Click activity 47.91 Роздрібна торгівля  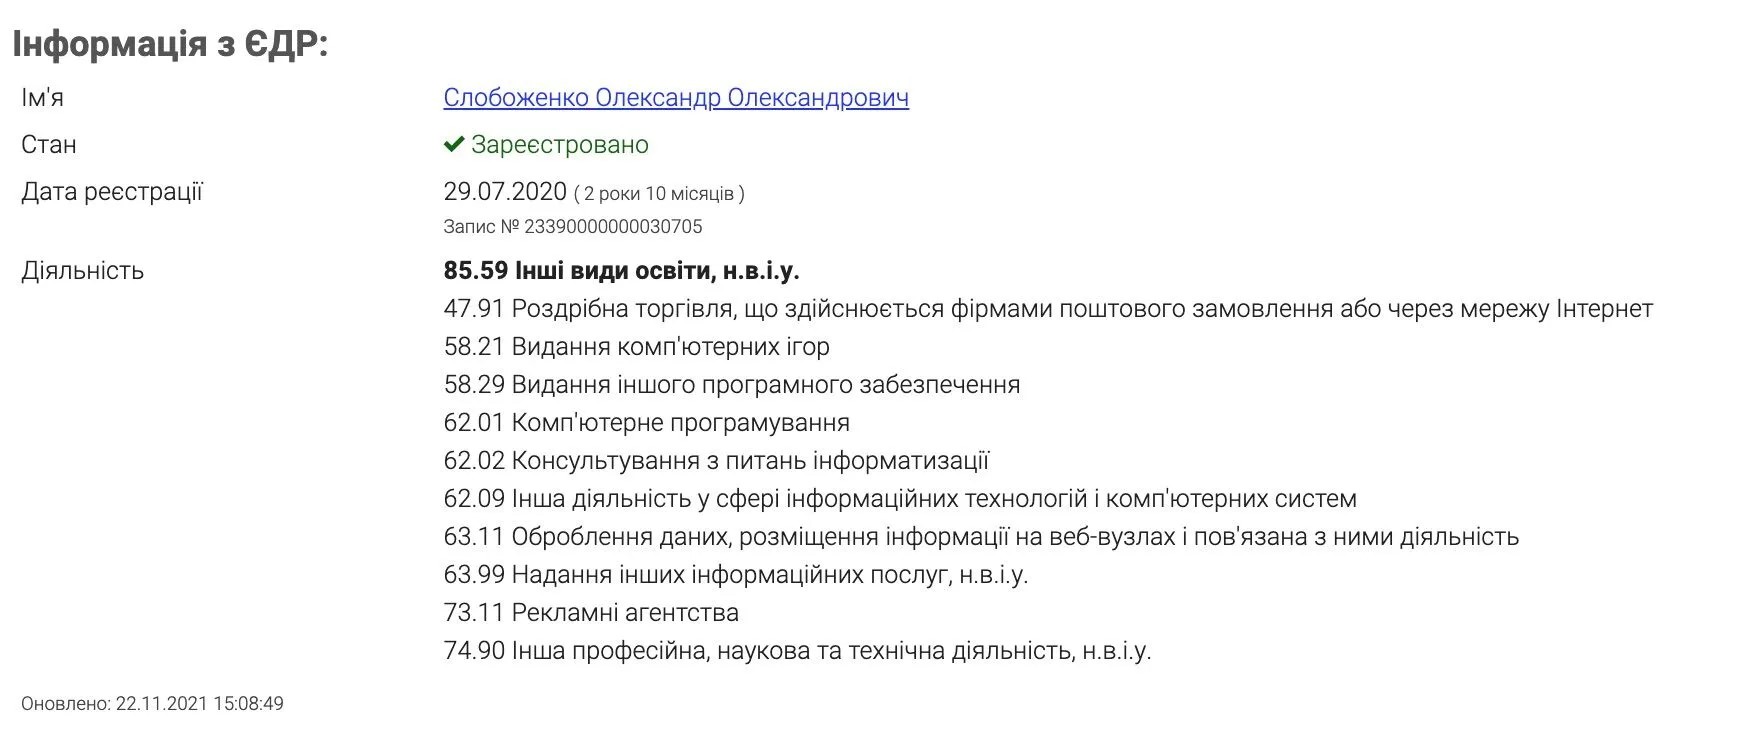click(x=1048, y=309)
